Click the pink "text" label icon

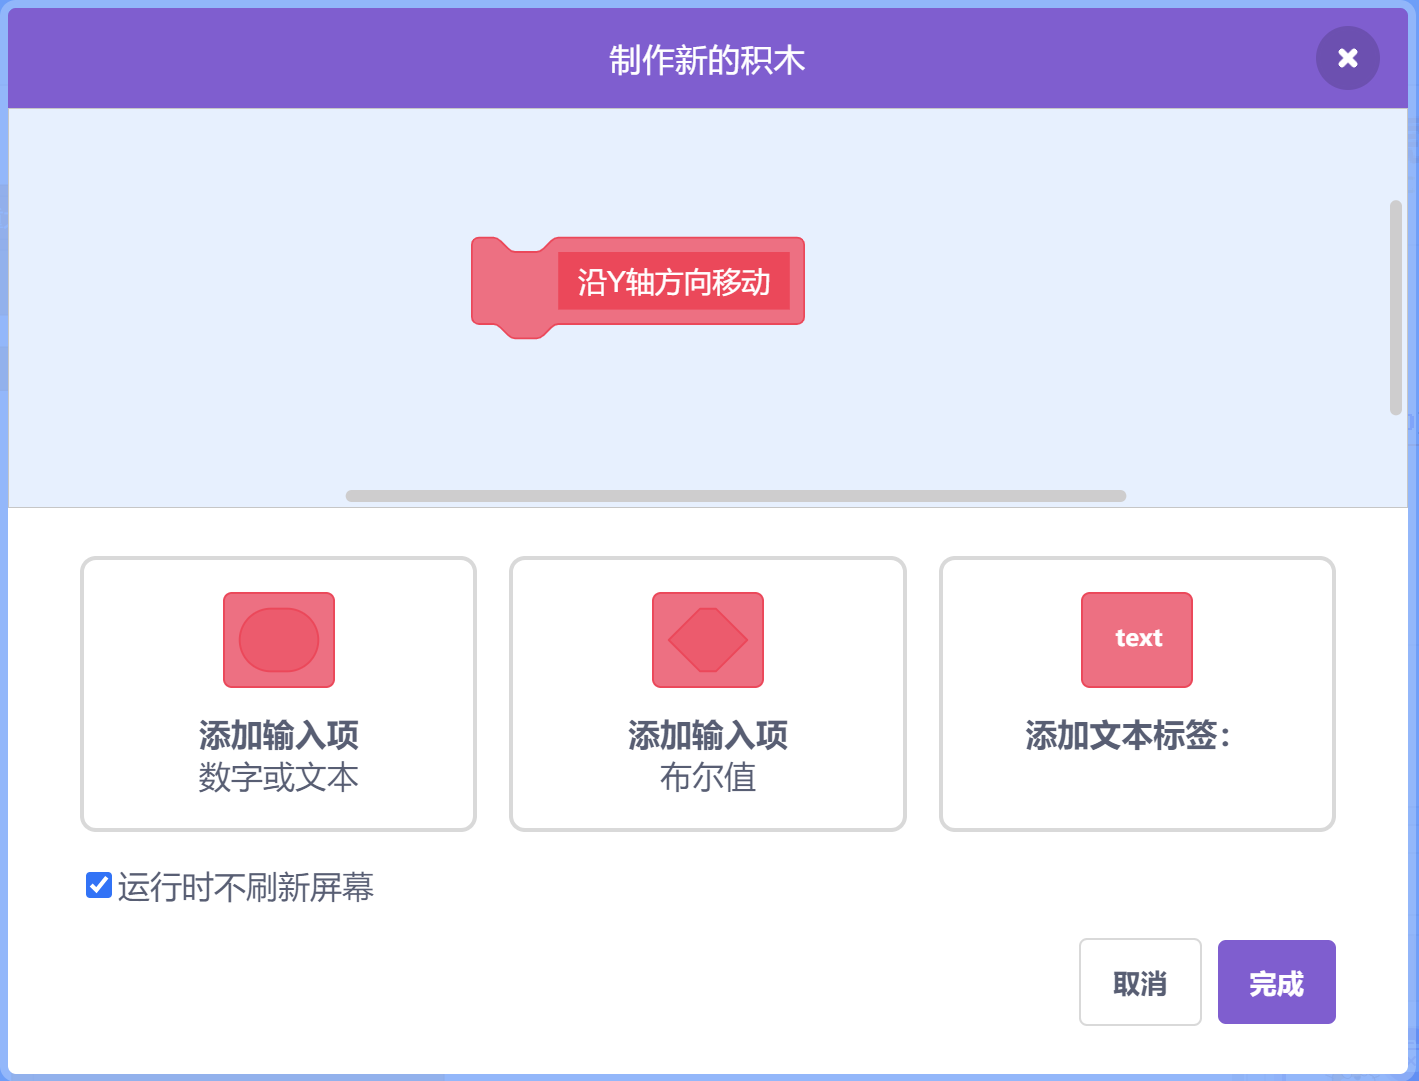coord(1137,640)
